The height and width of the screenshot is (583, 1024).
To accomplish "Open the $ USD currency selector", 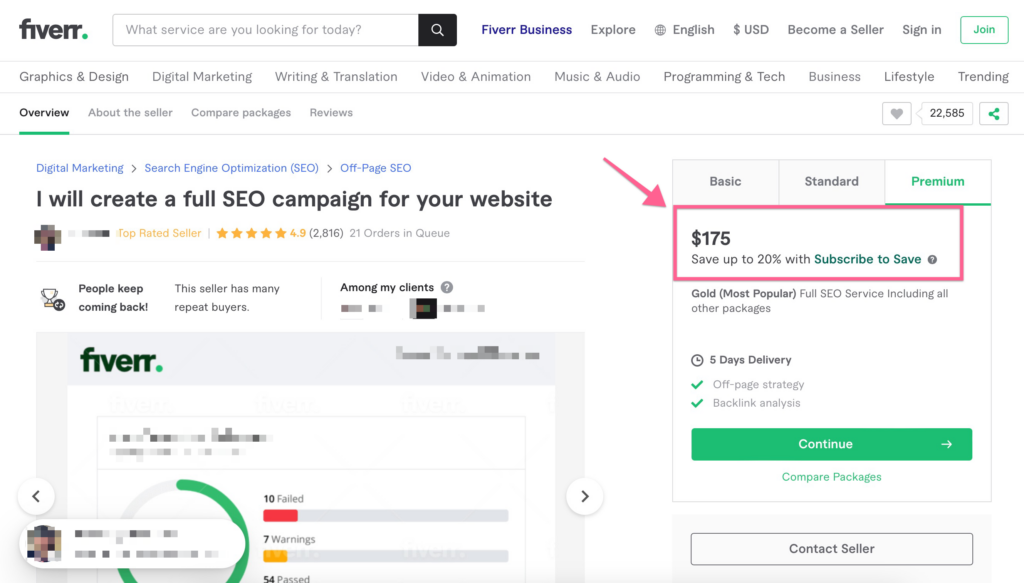I will click(751, 30).
